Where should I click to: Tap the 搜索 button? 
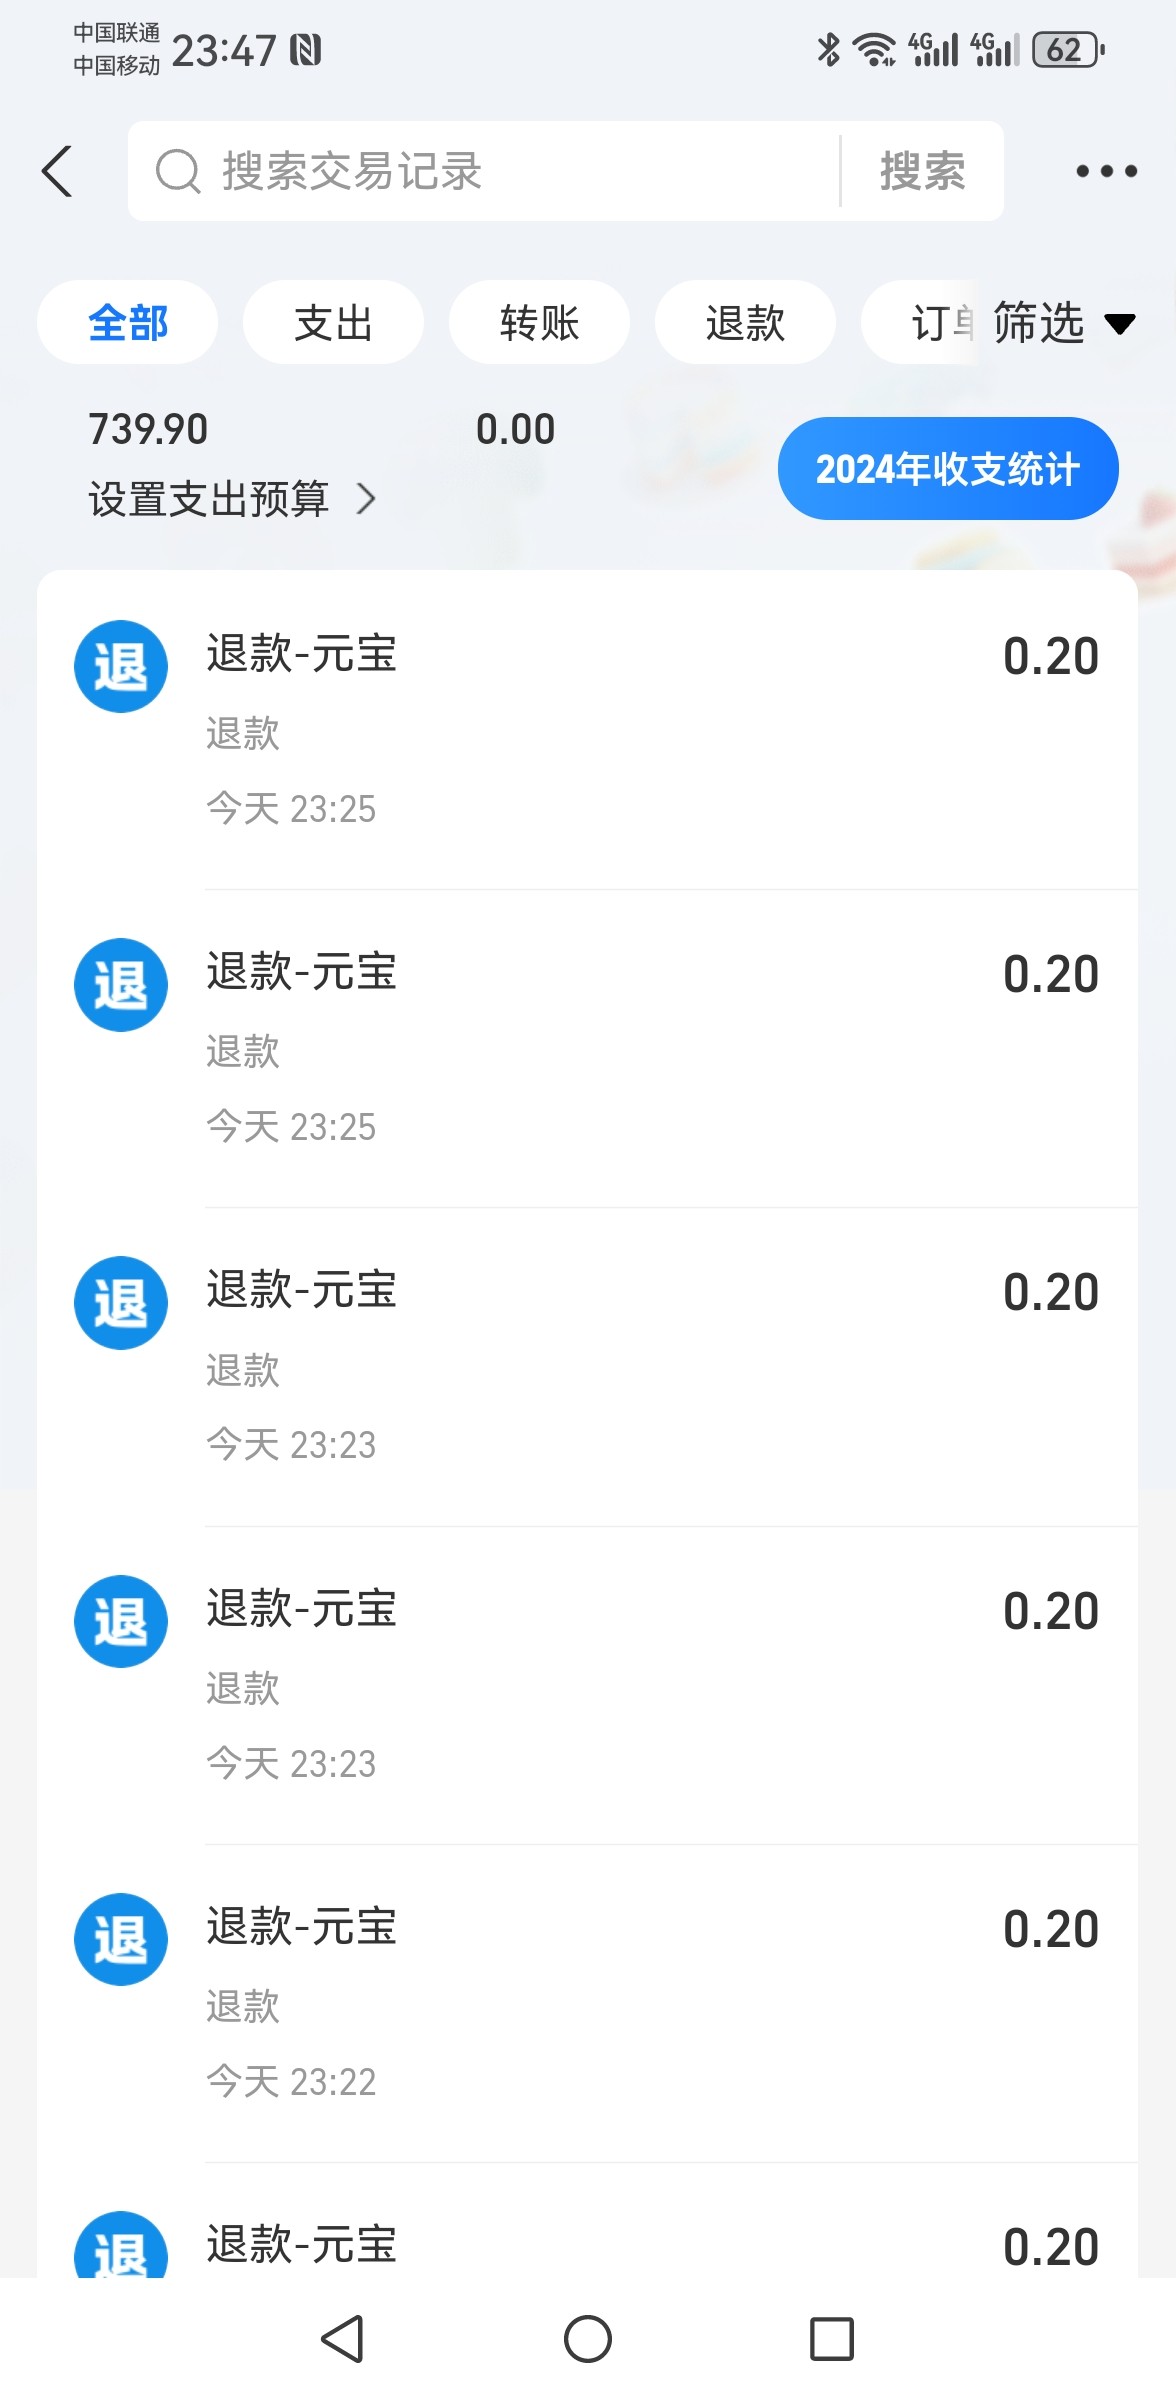(x=922, y=171)
